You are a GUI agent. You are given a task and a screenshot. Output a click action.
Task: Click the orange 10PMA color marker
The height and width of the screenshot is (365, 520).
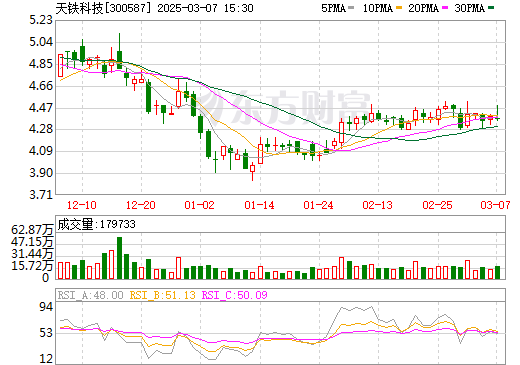tap(399, 7)
